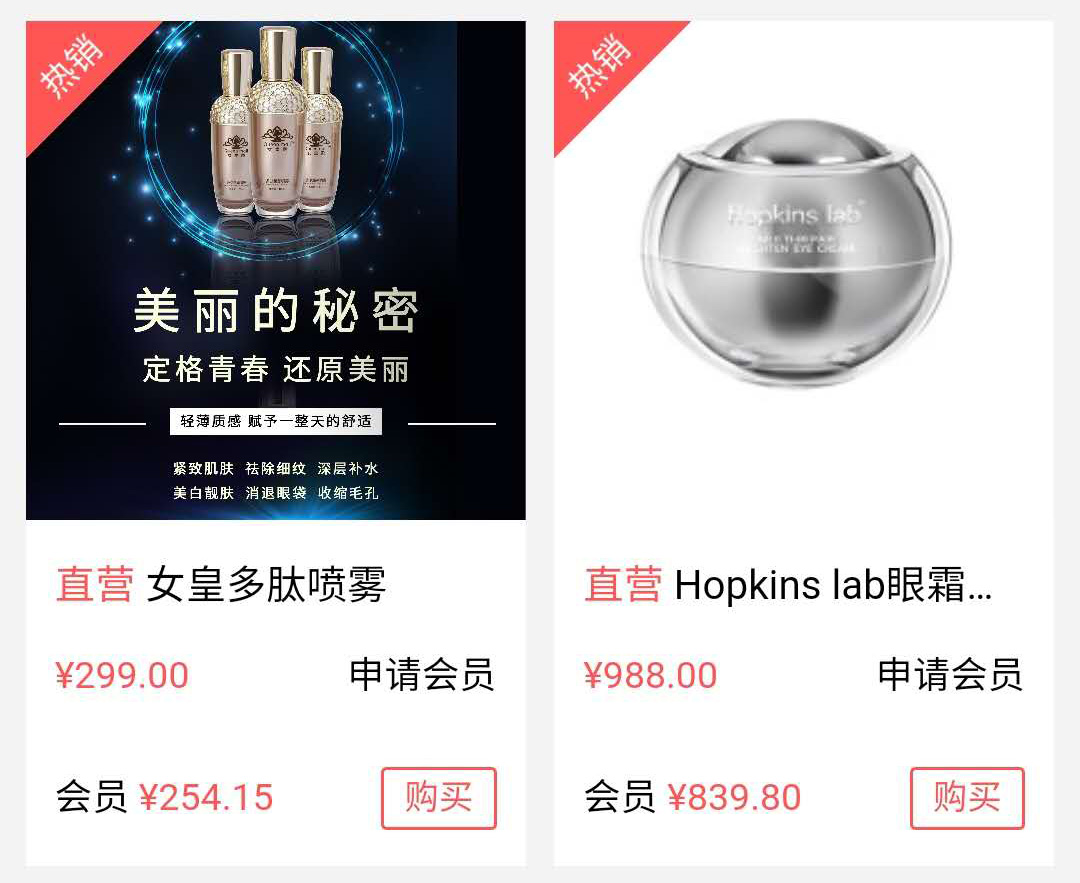Click the 定格青春 还原美丽 slogan text
Screen dimensions: 1080x883
[x=276, y=369]
